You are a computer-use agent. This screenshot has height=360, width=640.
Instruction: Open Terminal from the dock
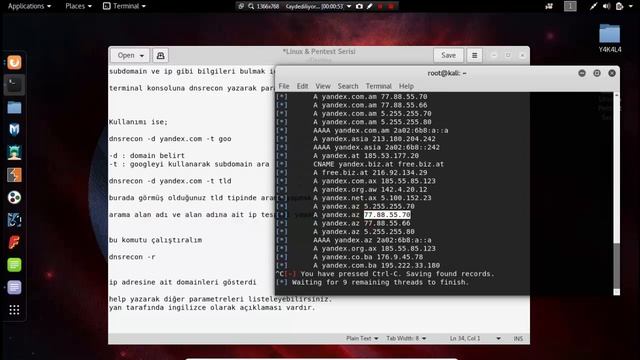[x=14, y=85]
